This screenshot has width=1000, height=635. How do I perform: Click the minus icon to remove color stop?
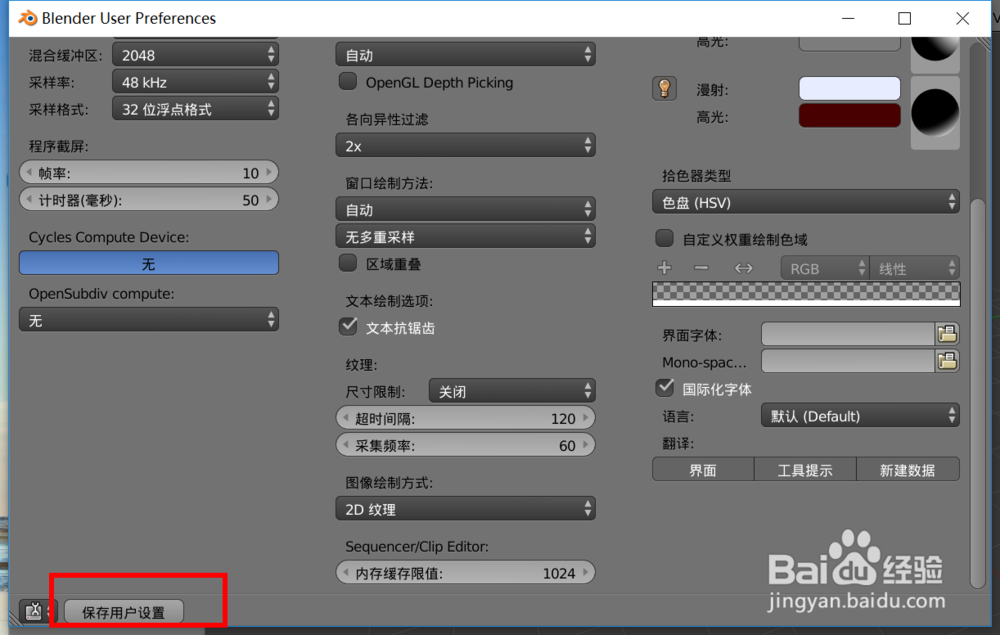(701, 268)
